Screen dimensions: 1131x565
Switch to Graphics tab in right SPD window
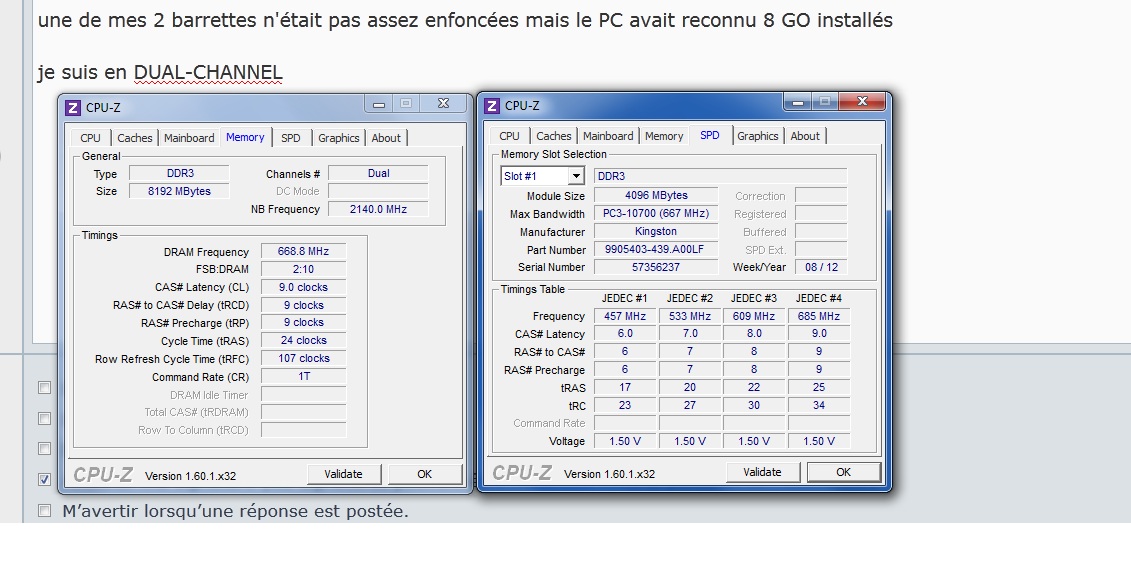(758, 136)
